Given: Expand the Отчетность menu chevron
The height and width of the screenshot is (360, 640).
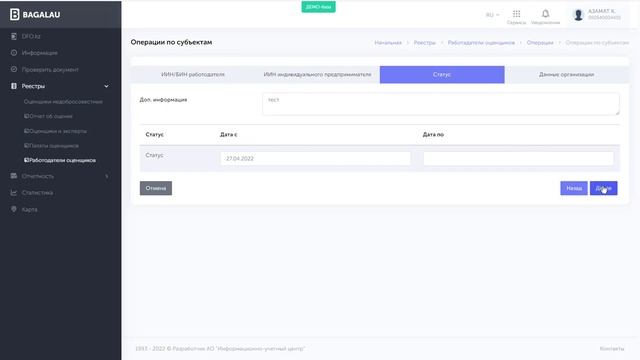Looking at the screenshot, I should [x=107, y=176].
